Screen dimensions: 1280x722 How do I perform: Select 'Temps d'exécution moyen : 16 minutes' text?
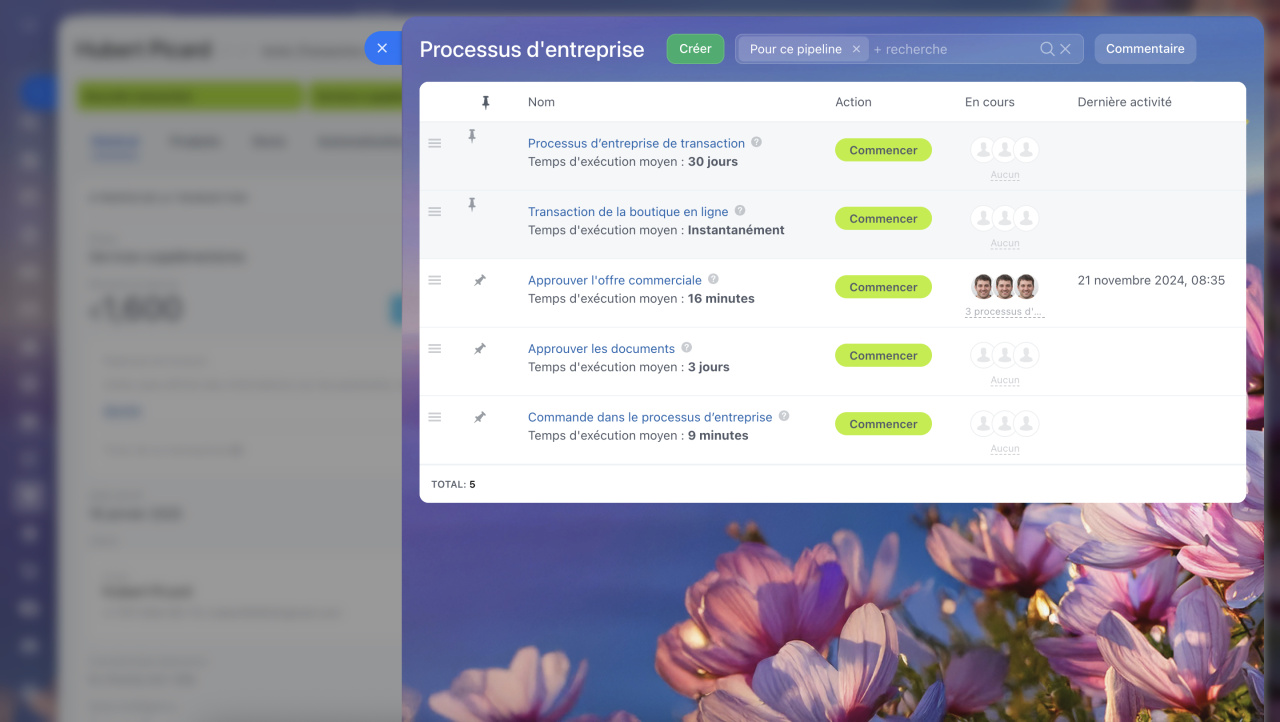point(641,299)
